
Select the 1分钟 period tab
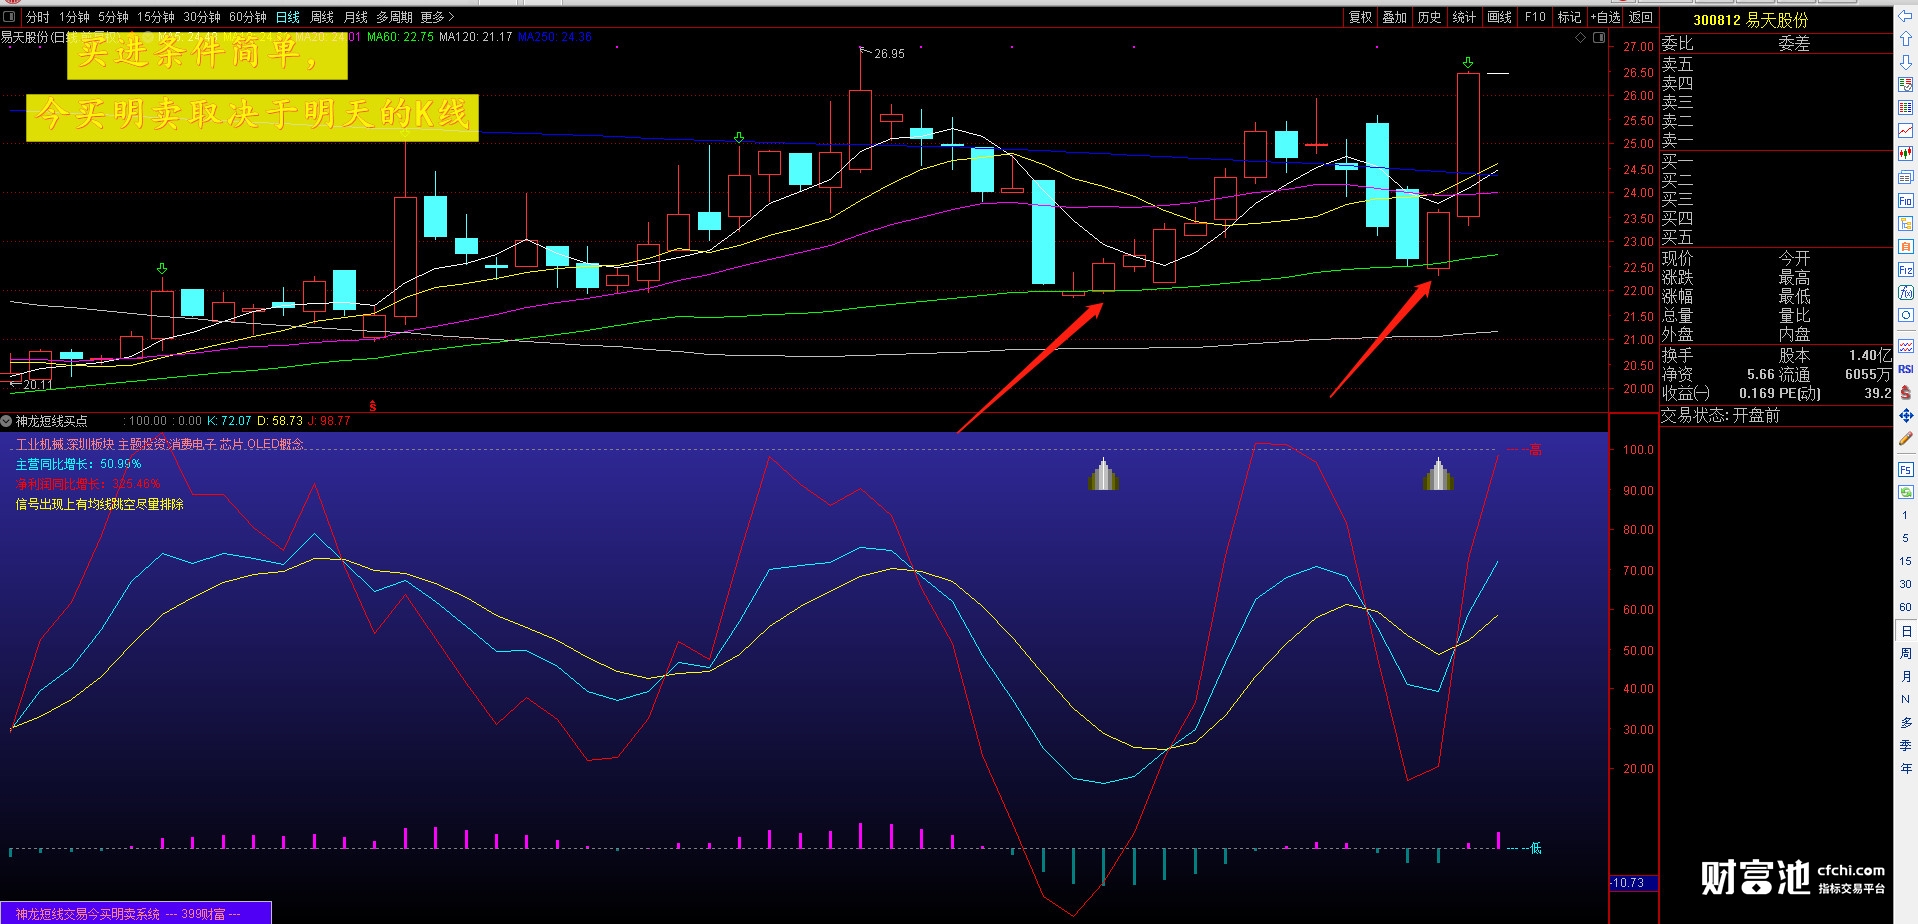(x=74, y=17)
